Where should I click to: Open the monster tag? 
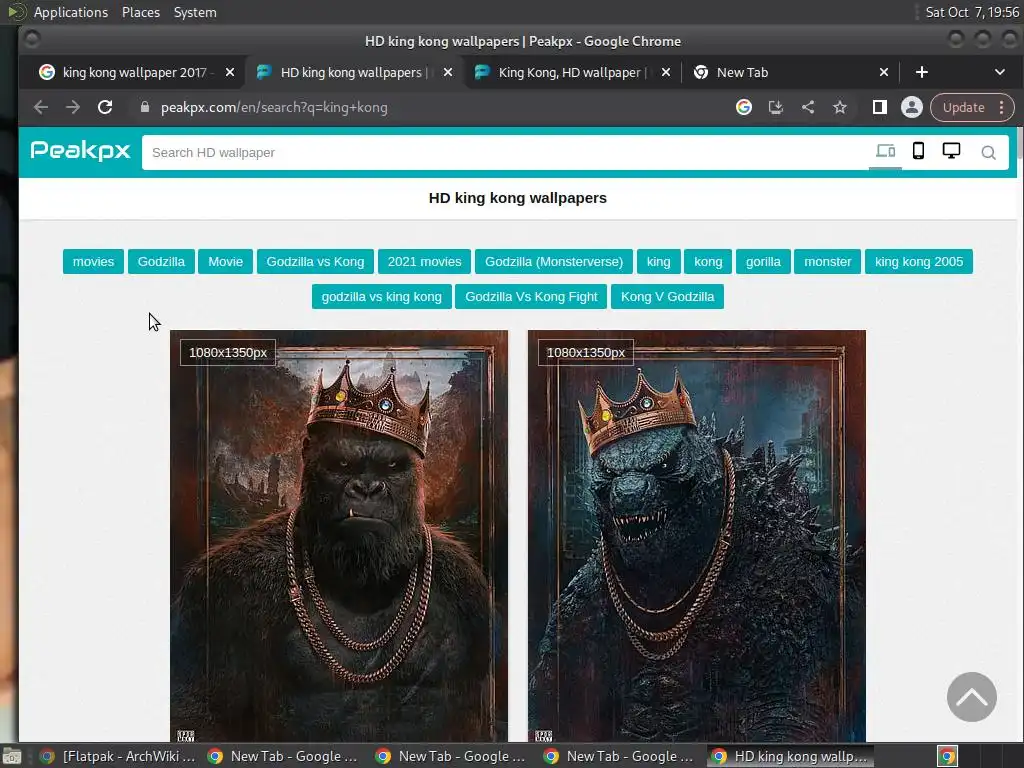827,262
